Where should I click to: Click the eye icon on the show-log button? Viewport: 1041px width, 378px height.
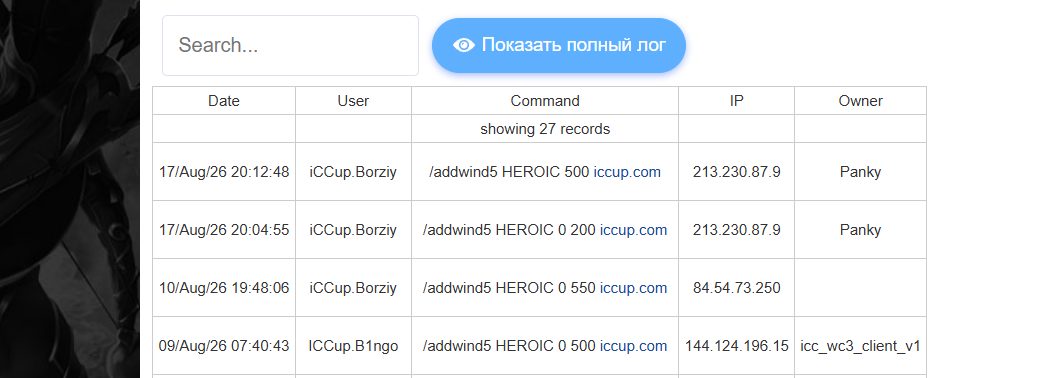[x=464, y=45]
